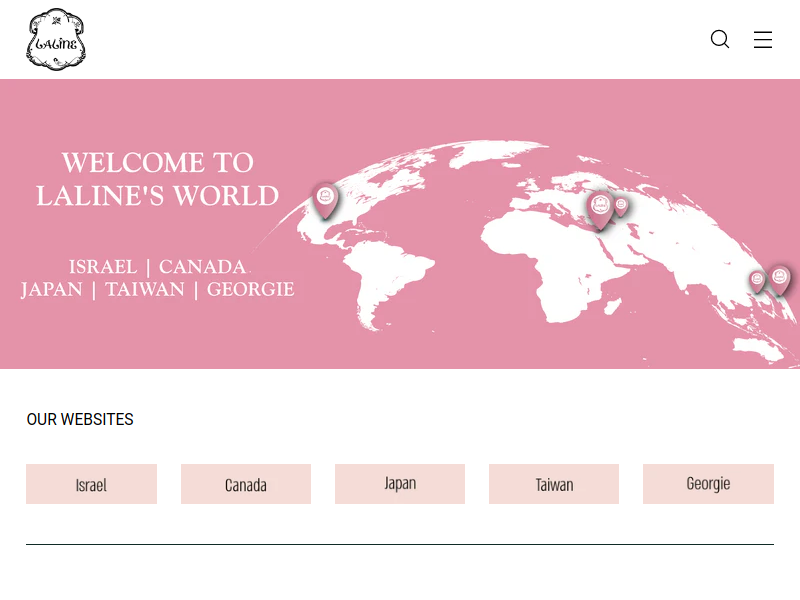Click the map pin over Japan
Viewport: 800px width, 600px height.
[x=780, y=280]
